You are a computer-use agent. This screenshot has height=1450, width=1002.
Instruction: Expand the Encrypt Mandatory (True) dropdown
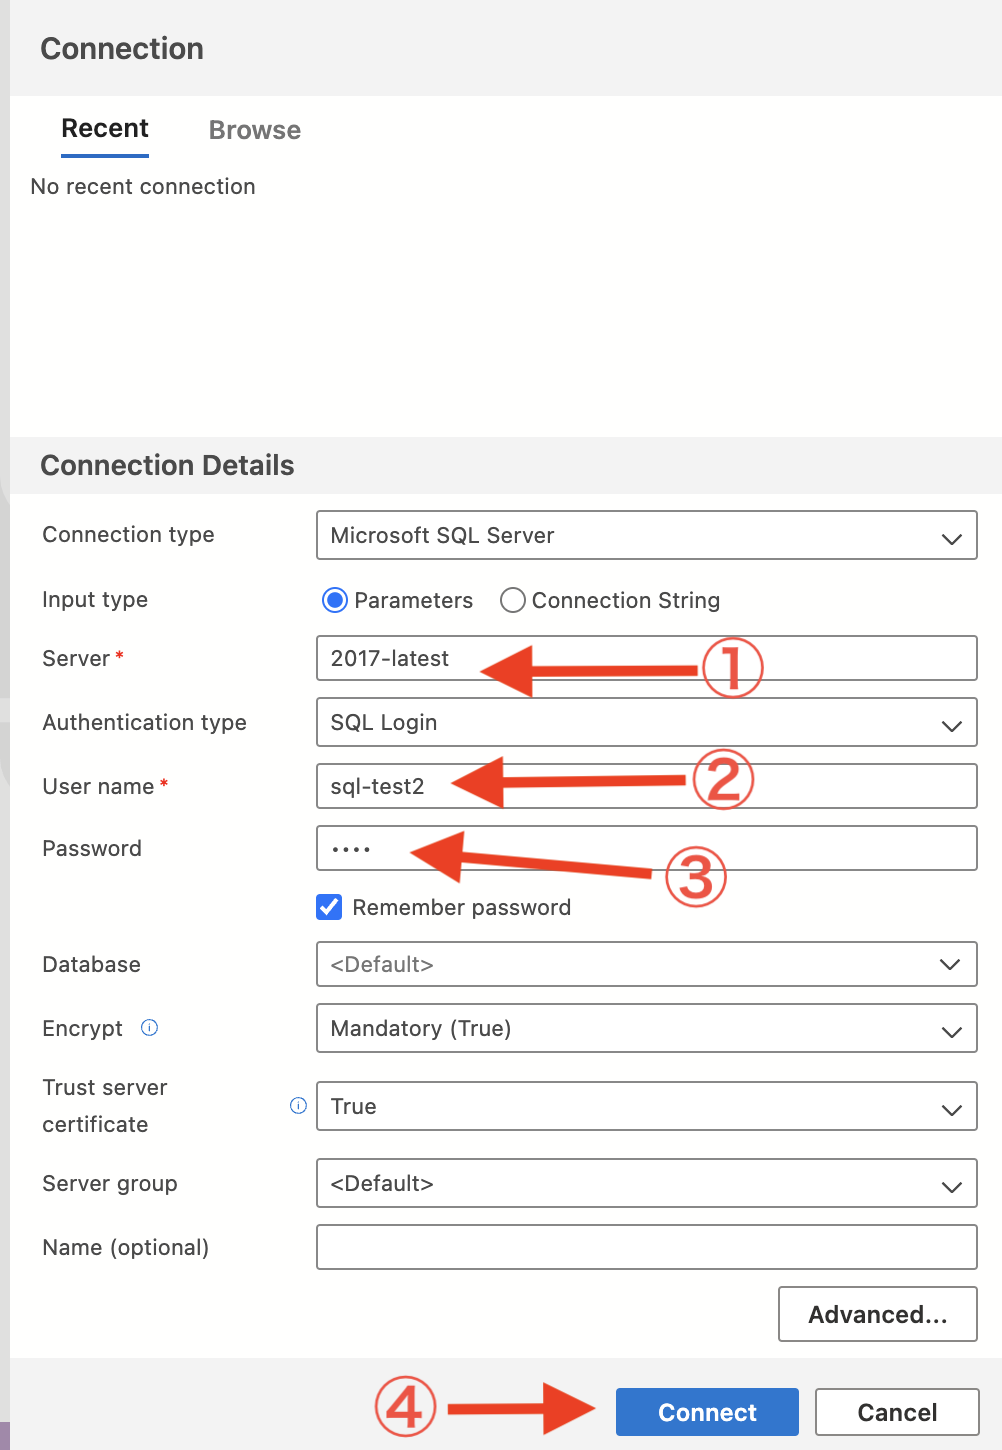(646, 1029)
